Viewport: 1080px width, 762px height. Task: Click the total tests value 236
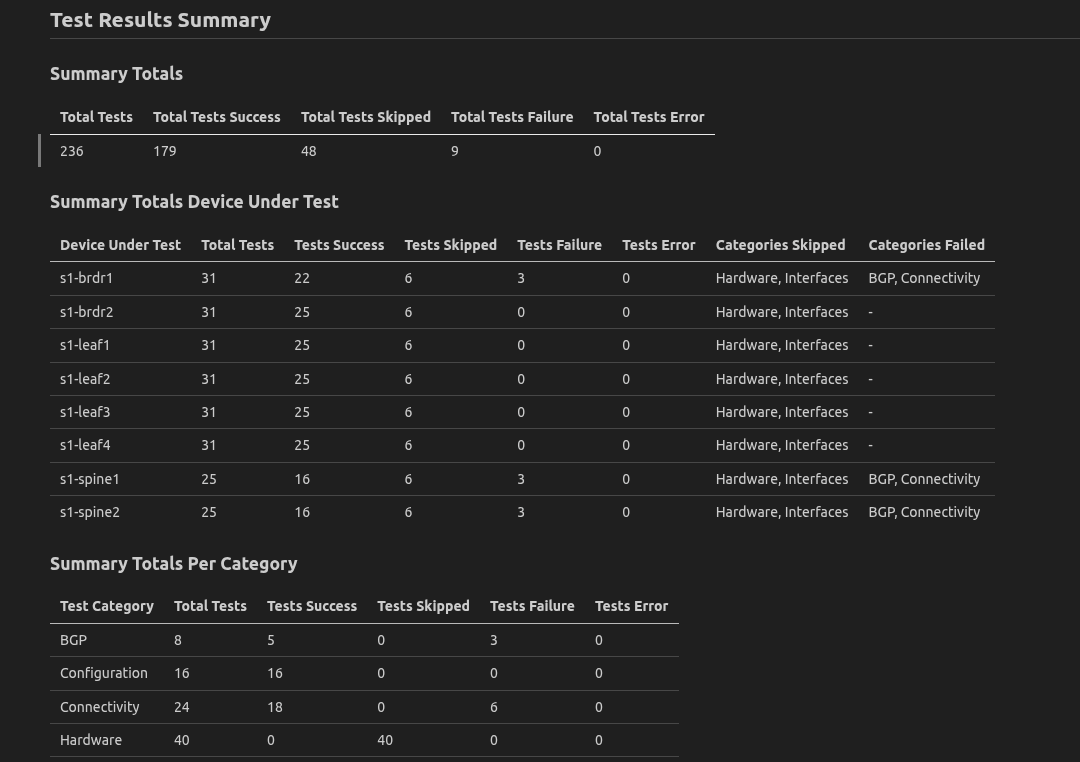(x=72, y=151)
